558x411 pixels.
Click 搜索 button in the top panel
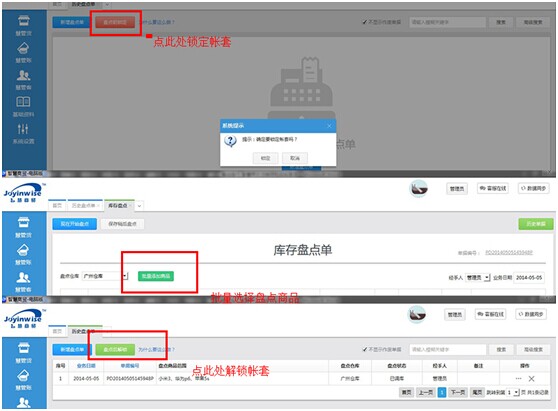[x=501, y=22]
